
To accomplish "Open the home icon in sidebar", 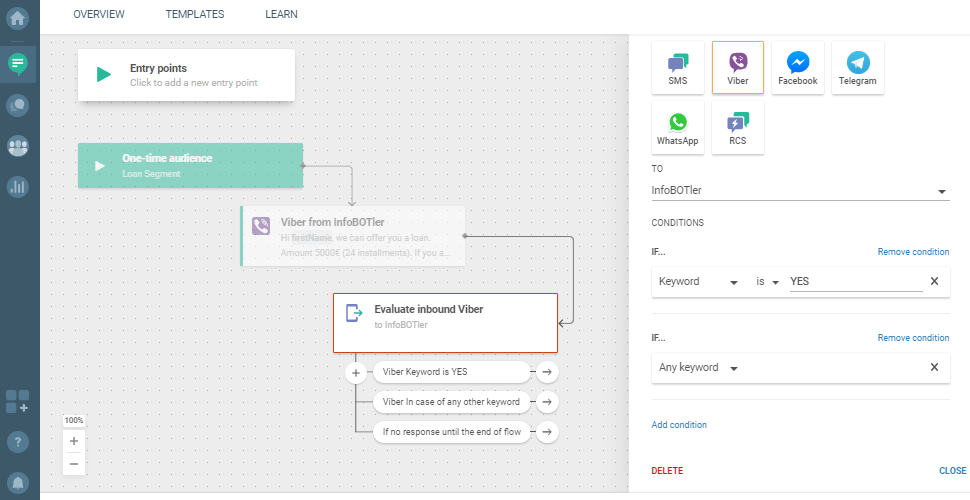I will pyautogui.click(x=18, y=18).
